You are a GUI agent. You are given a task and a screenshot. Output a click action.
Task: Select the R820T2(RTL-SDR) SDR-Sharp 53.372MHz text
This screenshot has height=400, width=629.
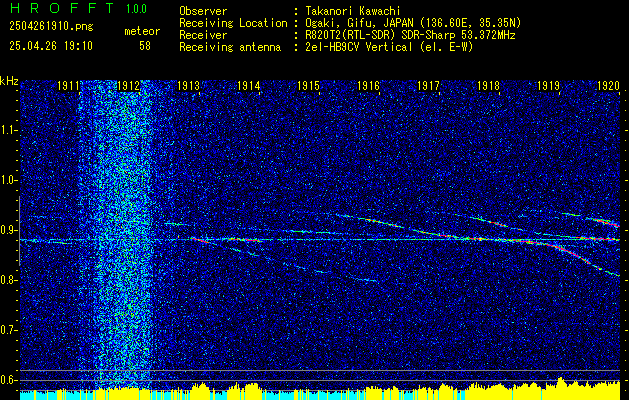[410, 35]
